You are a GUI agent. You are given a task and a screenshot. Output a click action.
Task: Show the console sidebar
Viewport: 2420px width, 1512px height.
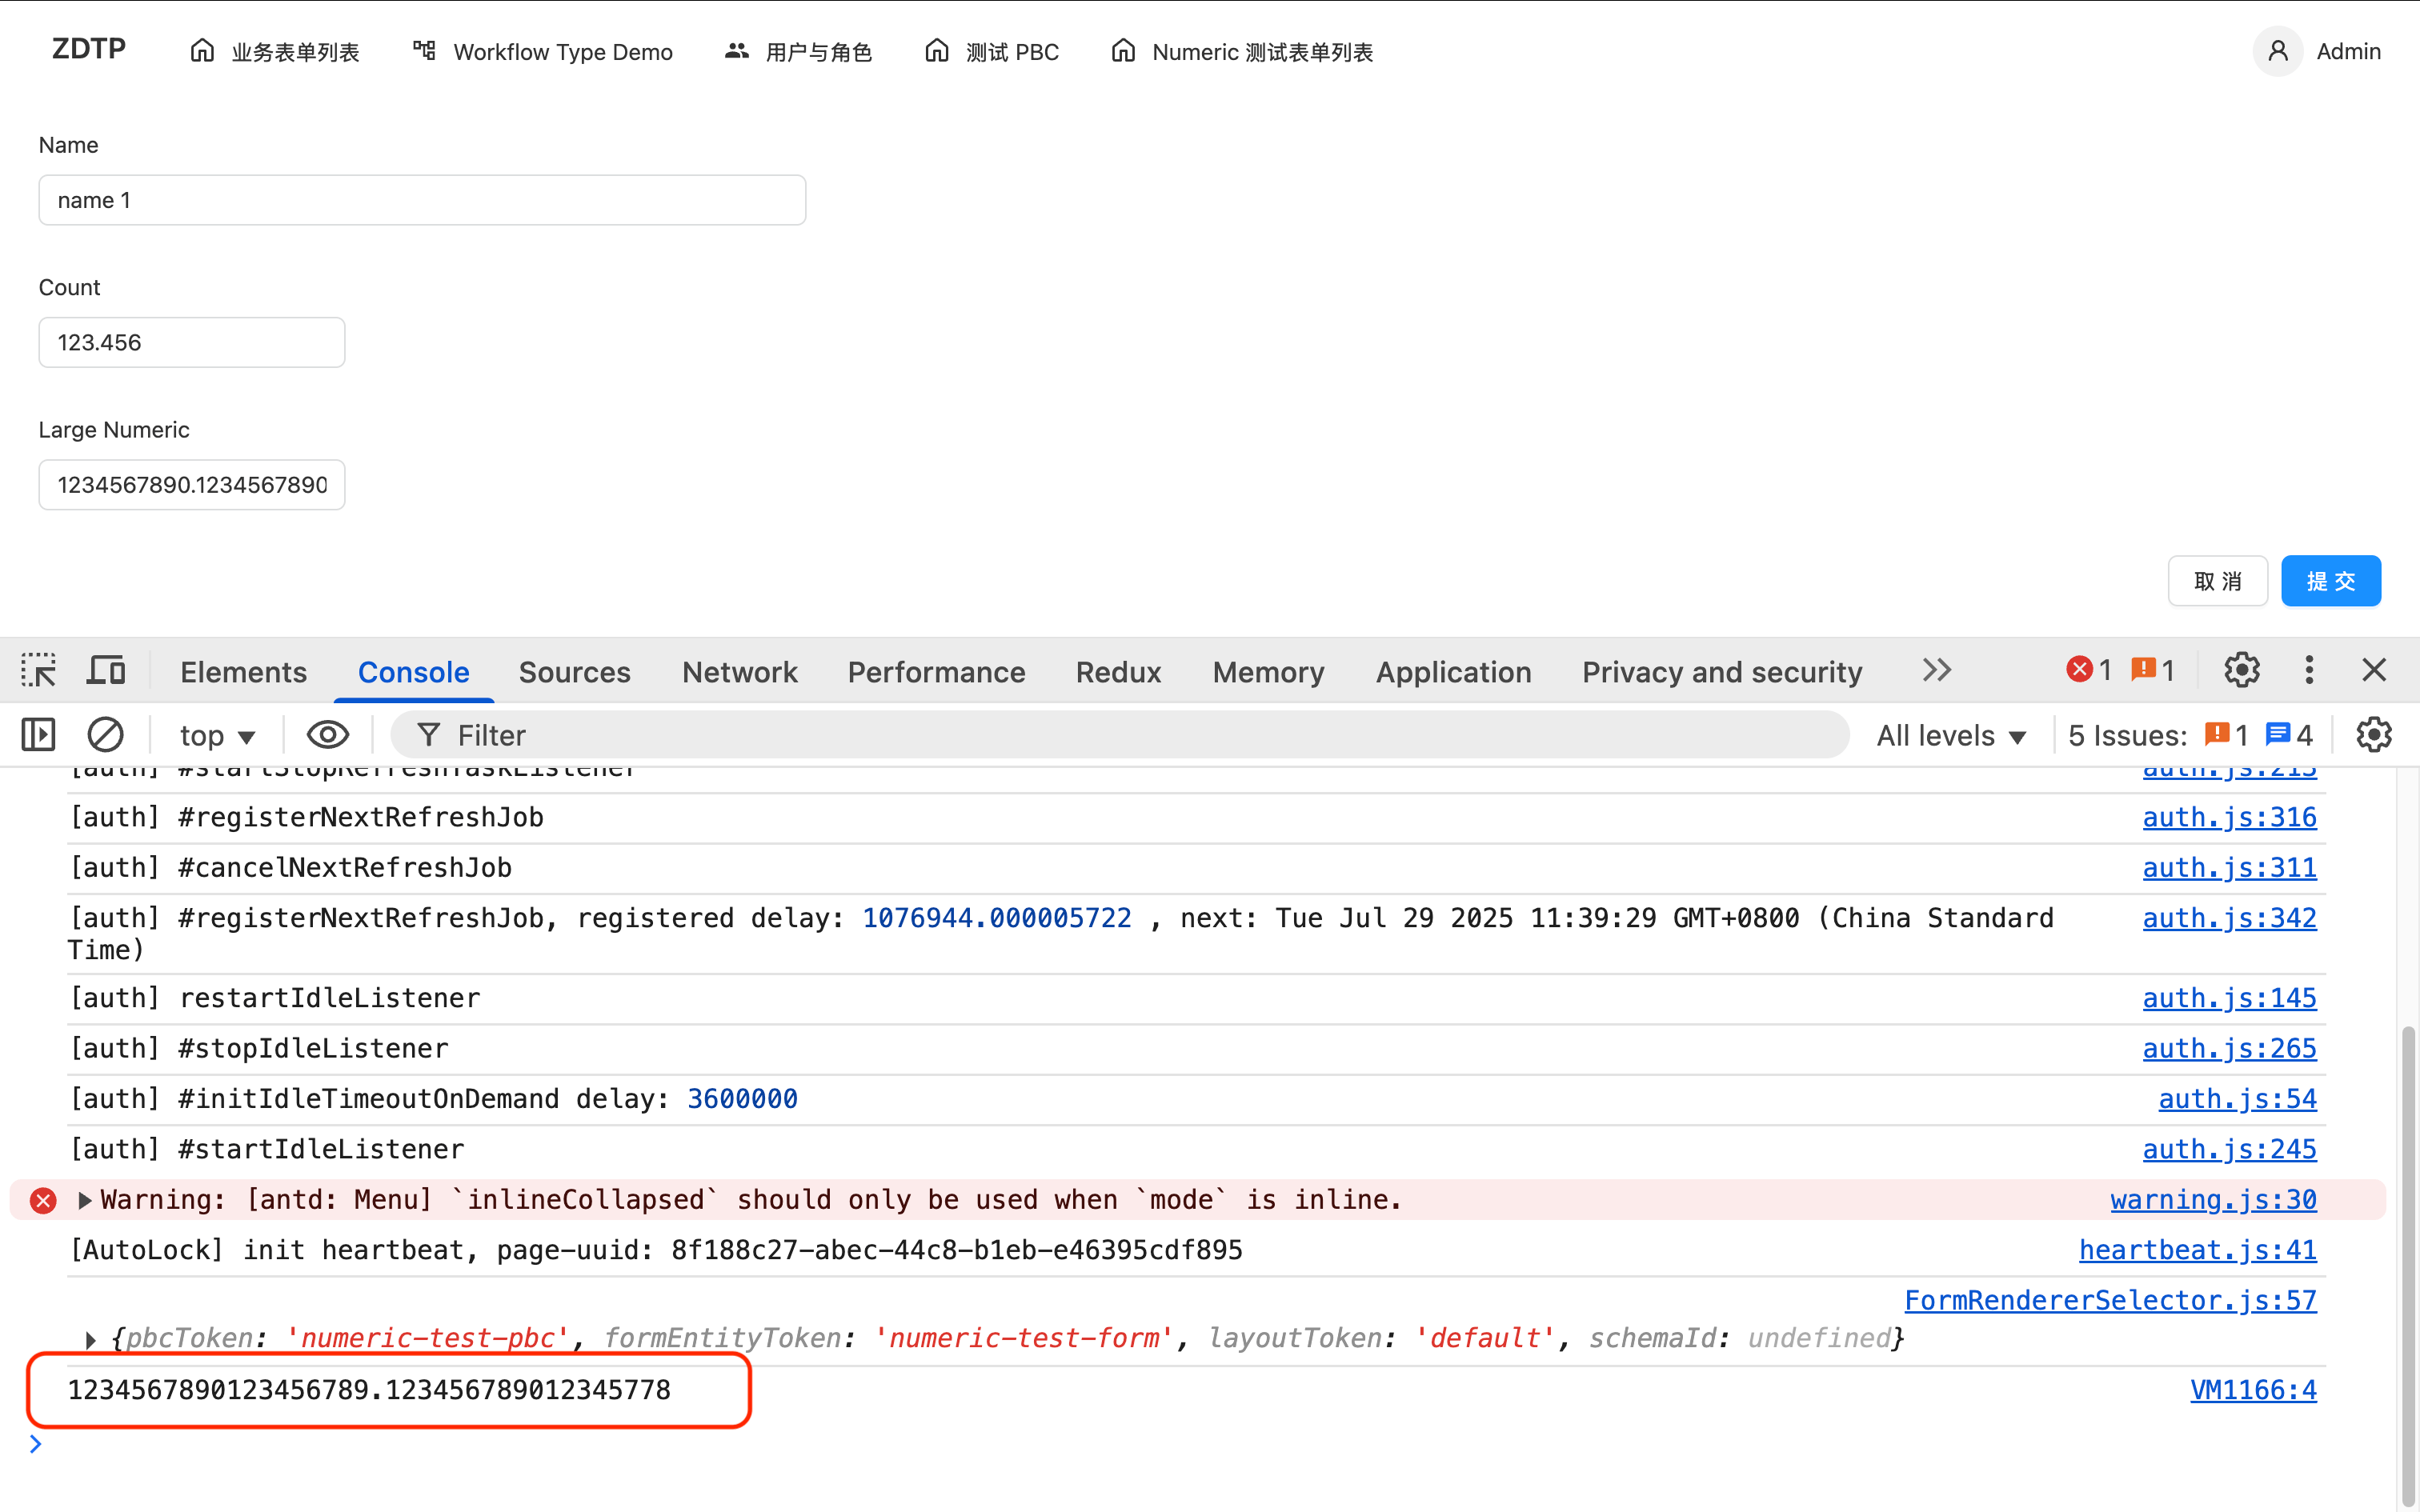[x=39, y=735]
